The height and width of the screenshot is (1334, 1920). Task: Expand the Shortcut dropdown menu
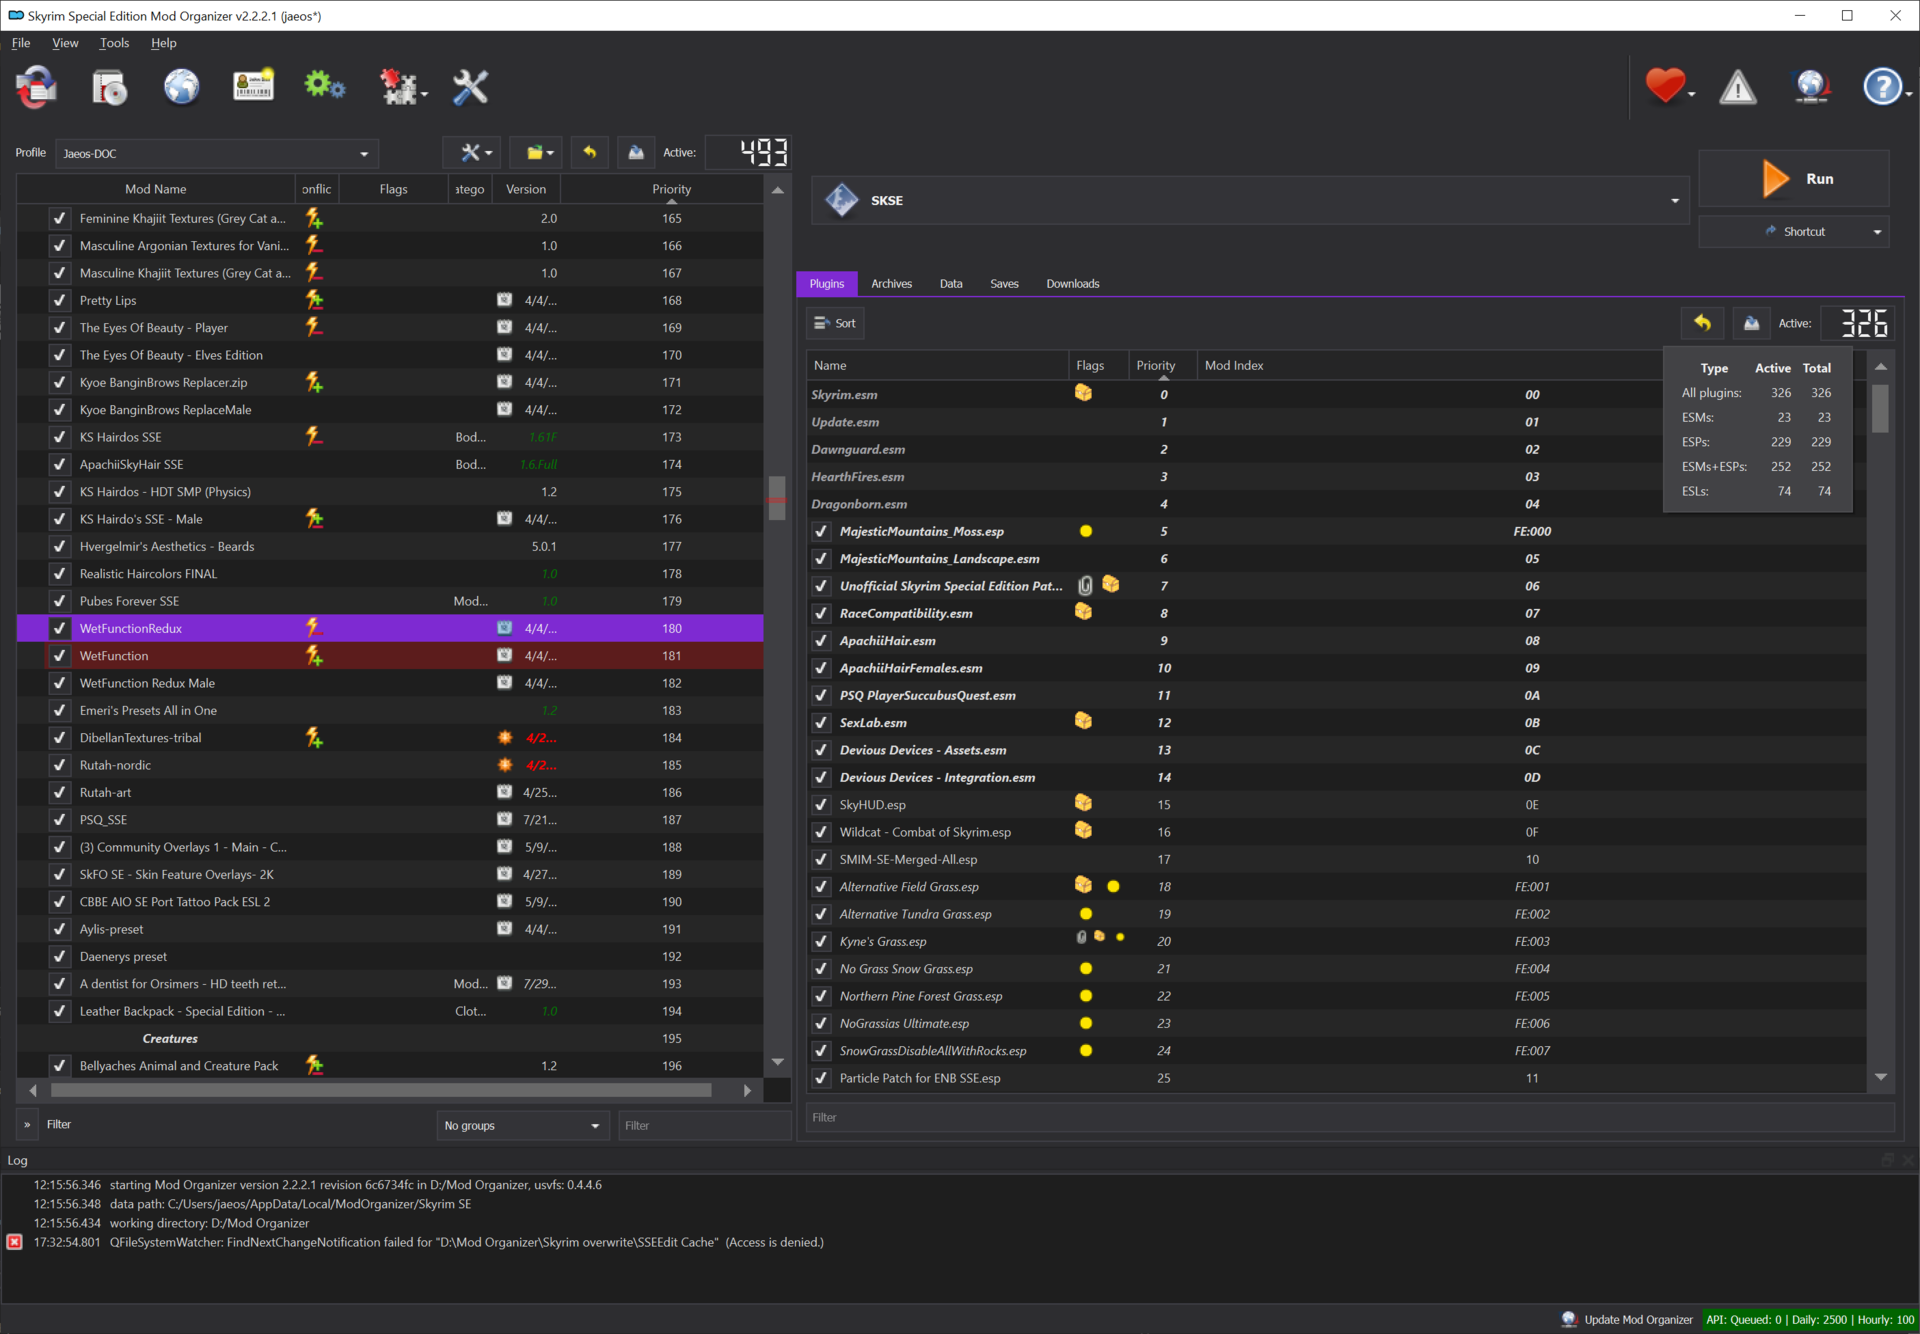click(x=1877, y=232)
